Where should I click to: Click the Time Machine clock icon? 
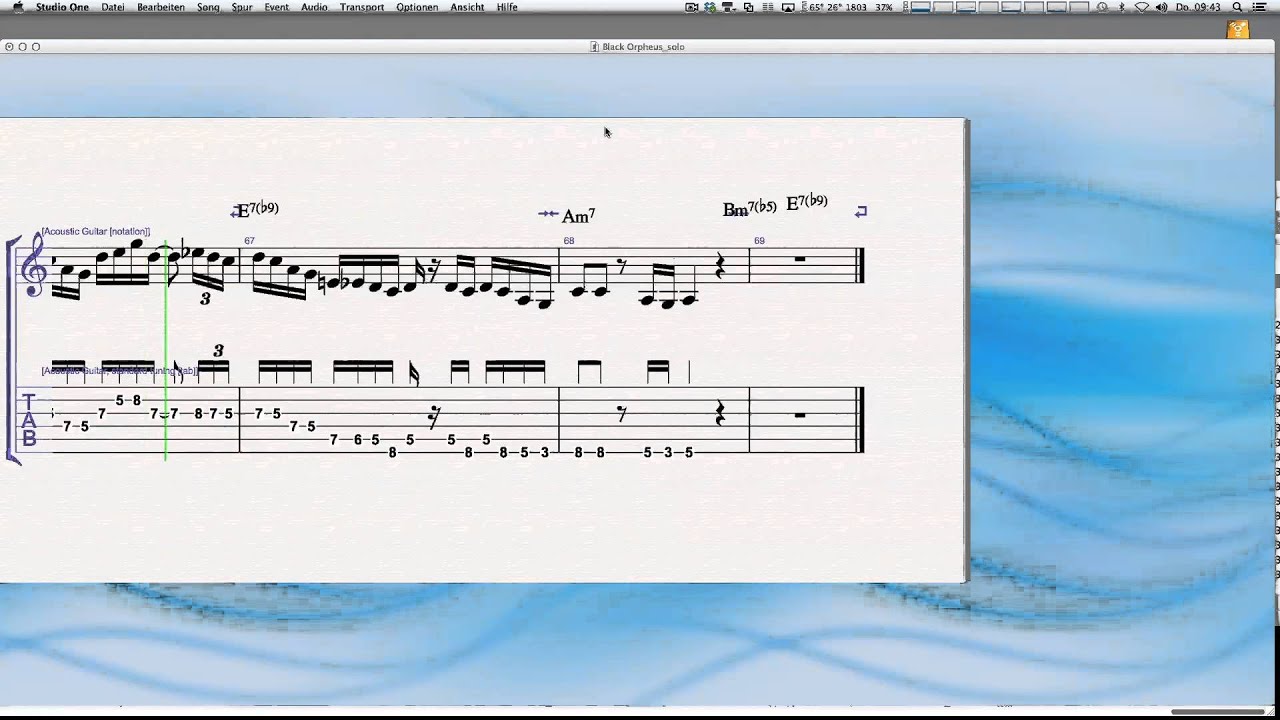tap(1103, 7)
